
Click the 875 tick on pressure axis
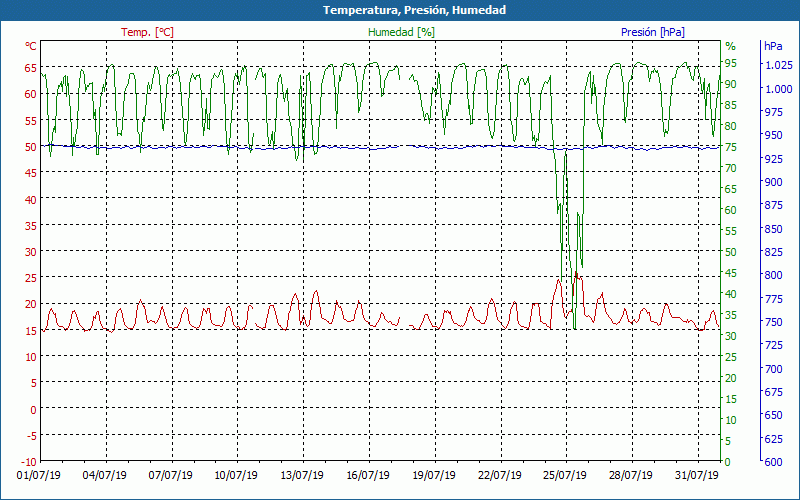pyautogui.click(x=773, y=205)
